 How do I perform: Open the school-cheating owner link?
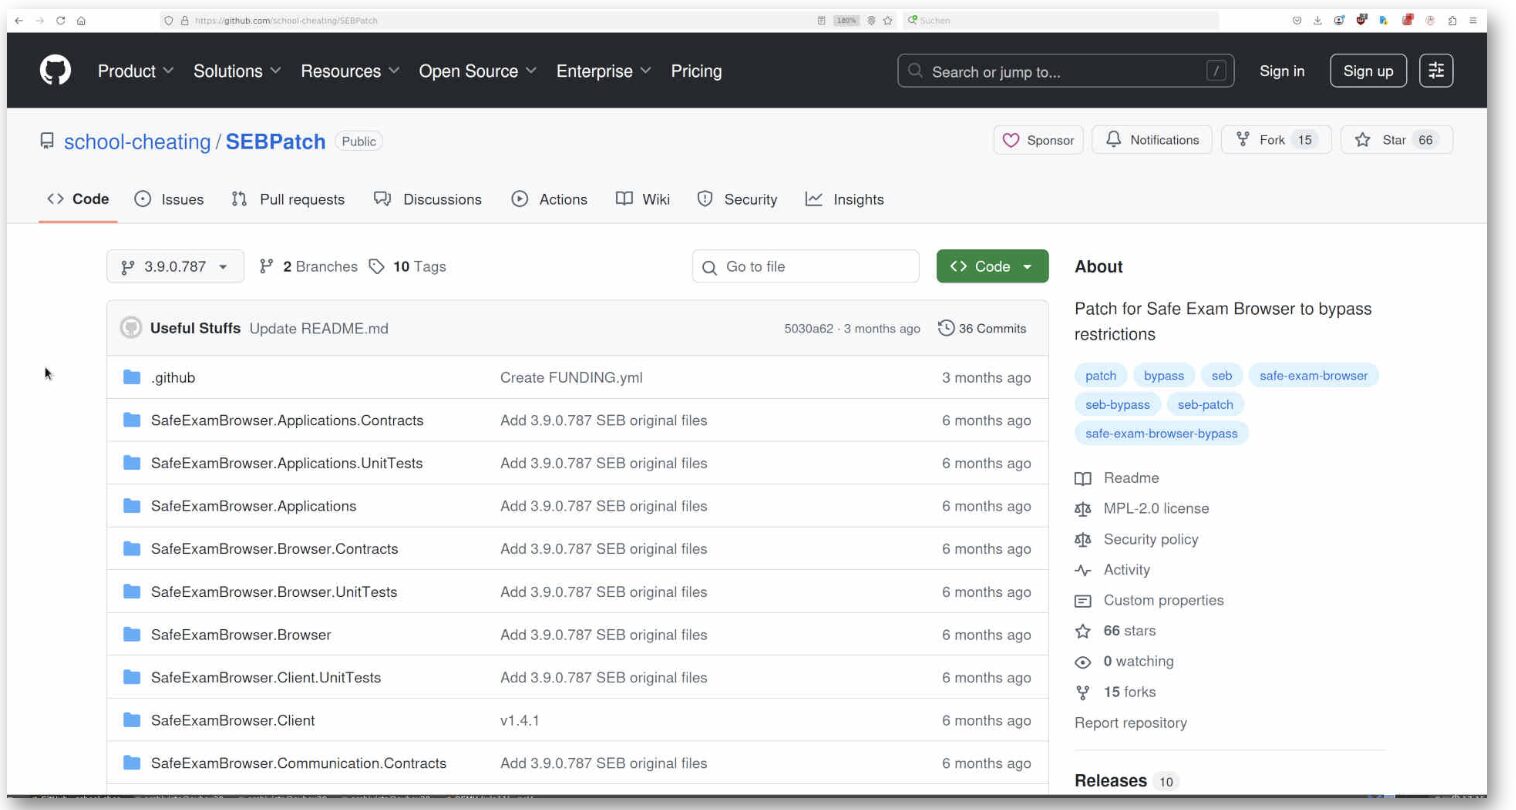click(x=137, y=142)
